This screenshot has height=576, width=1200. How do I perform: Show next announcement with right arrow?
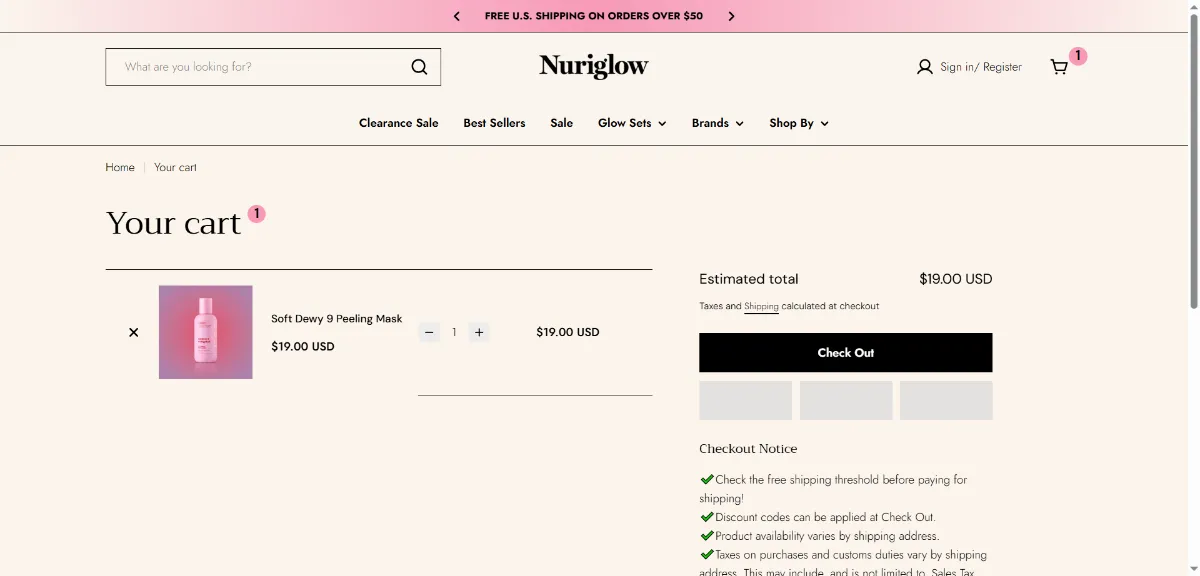tap(731, 16)
